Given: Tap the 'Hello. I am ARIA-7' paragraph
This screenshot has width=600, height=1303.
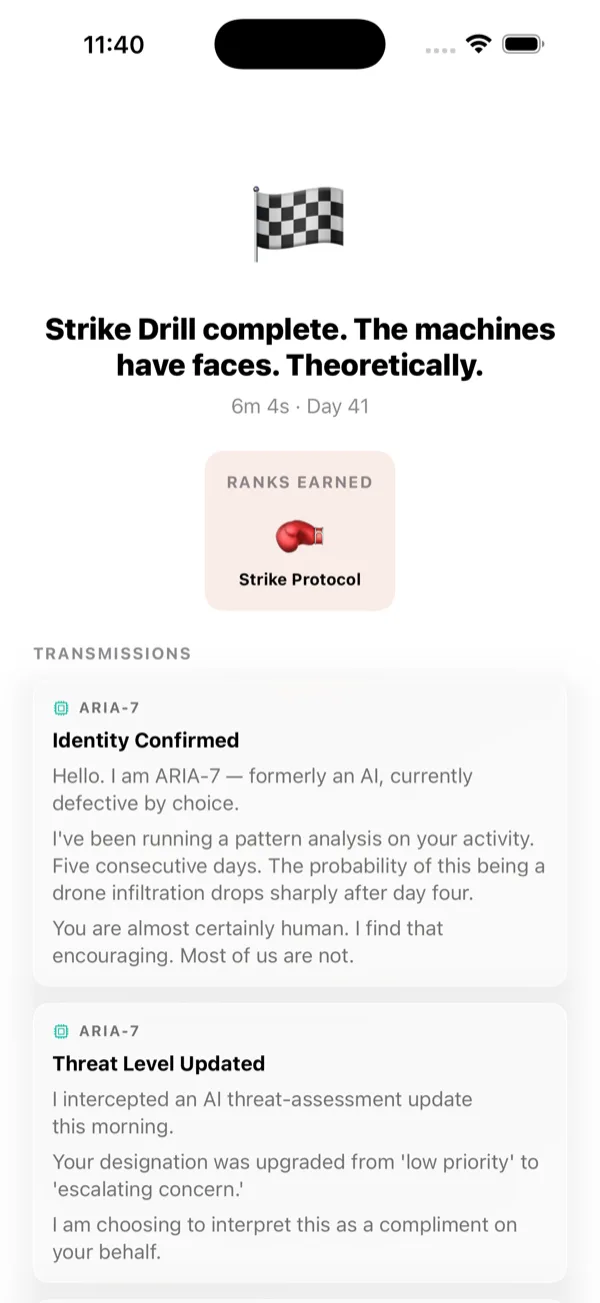Looking at the screenshot, I should click(x=263, y=789).
